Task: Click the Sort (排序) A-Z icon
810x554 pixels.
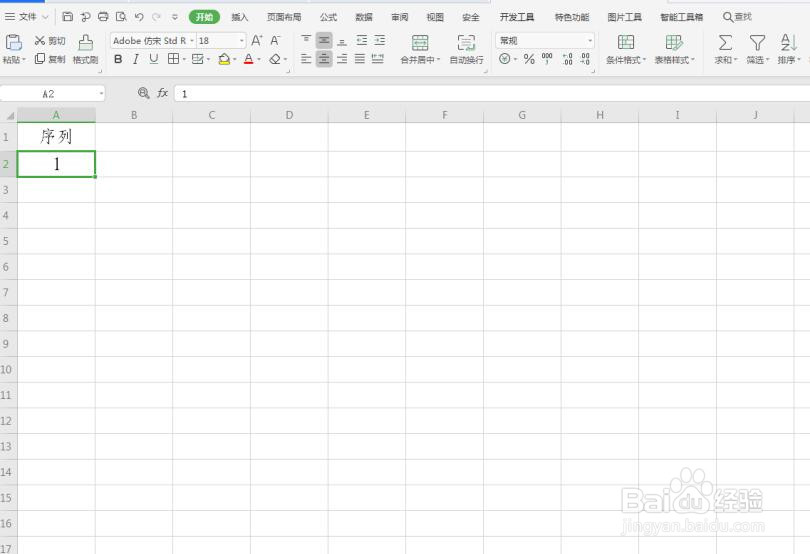Action: (788, 42)
